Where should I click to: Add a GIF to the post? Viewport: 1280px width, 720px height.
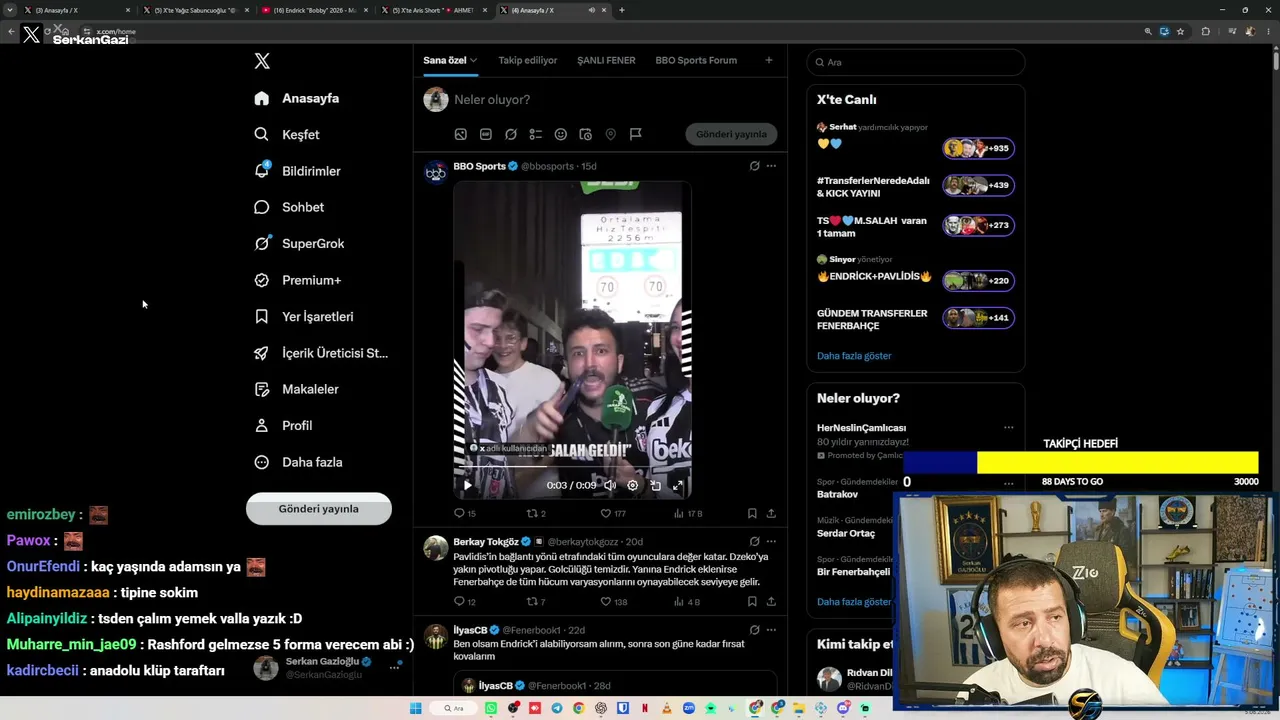(x=485, y=134)
